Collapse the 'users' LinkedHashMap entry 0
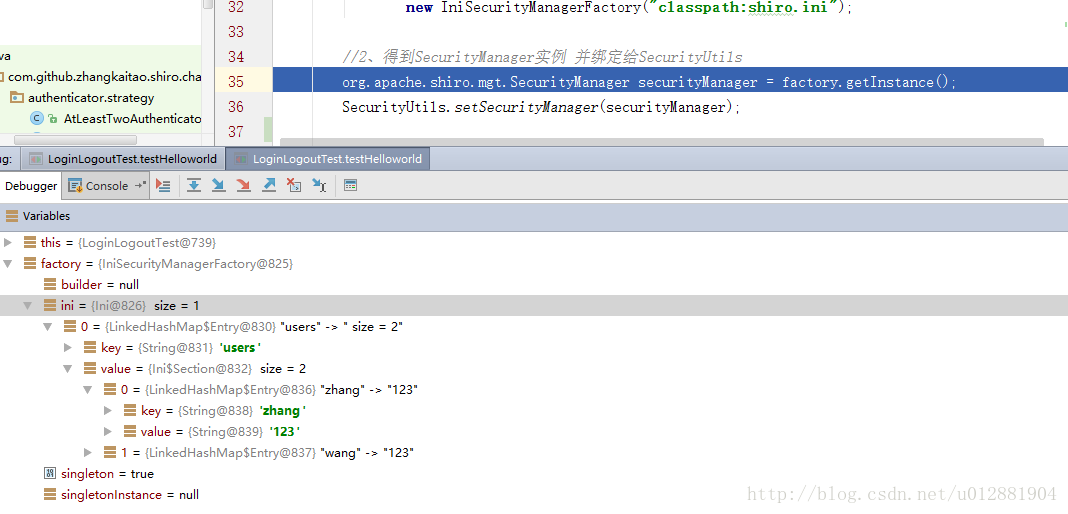Screen dimensions: 1068x514 pos(48,327)
